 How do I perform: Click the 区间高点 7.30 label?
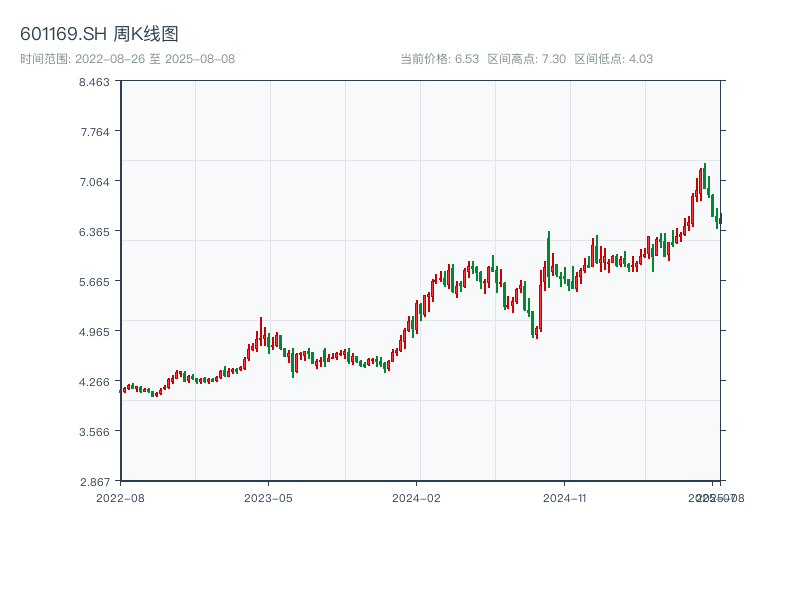click(x=526, y=59)
